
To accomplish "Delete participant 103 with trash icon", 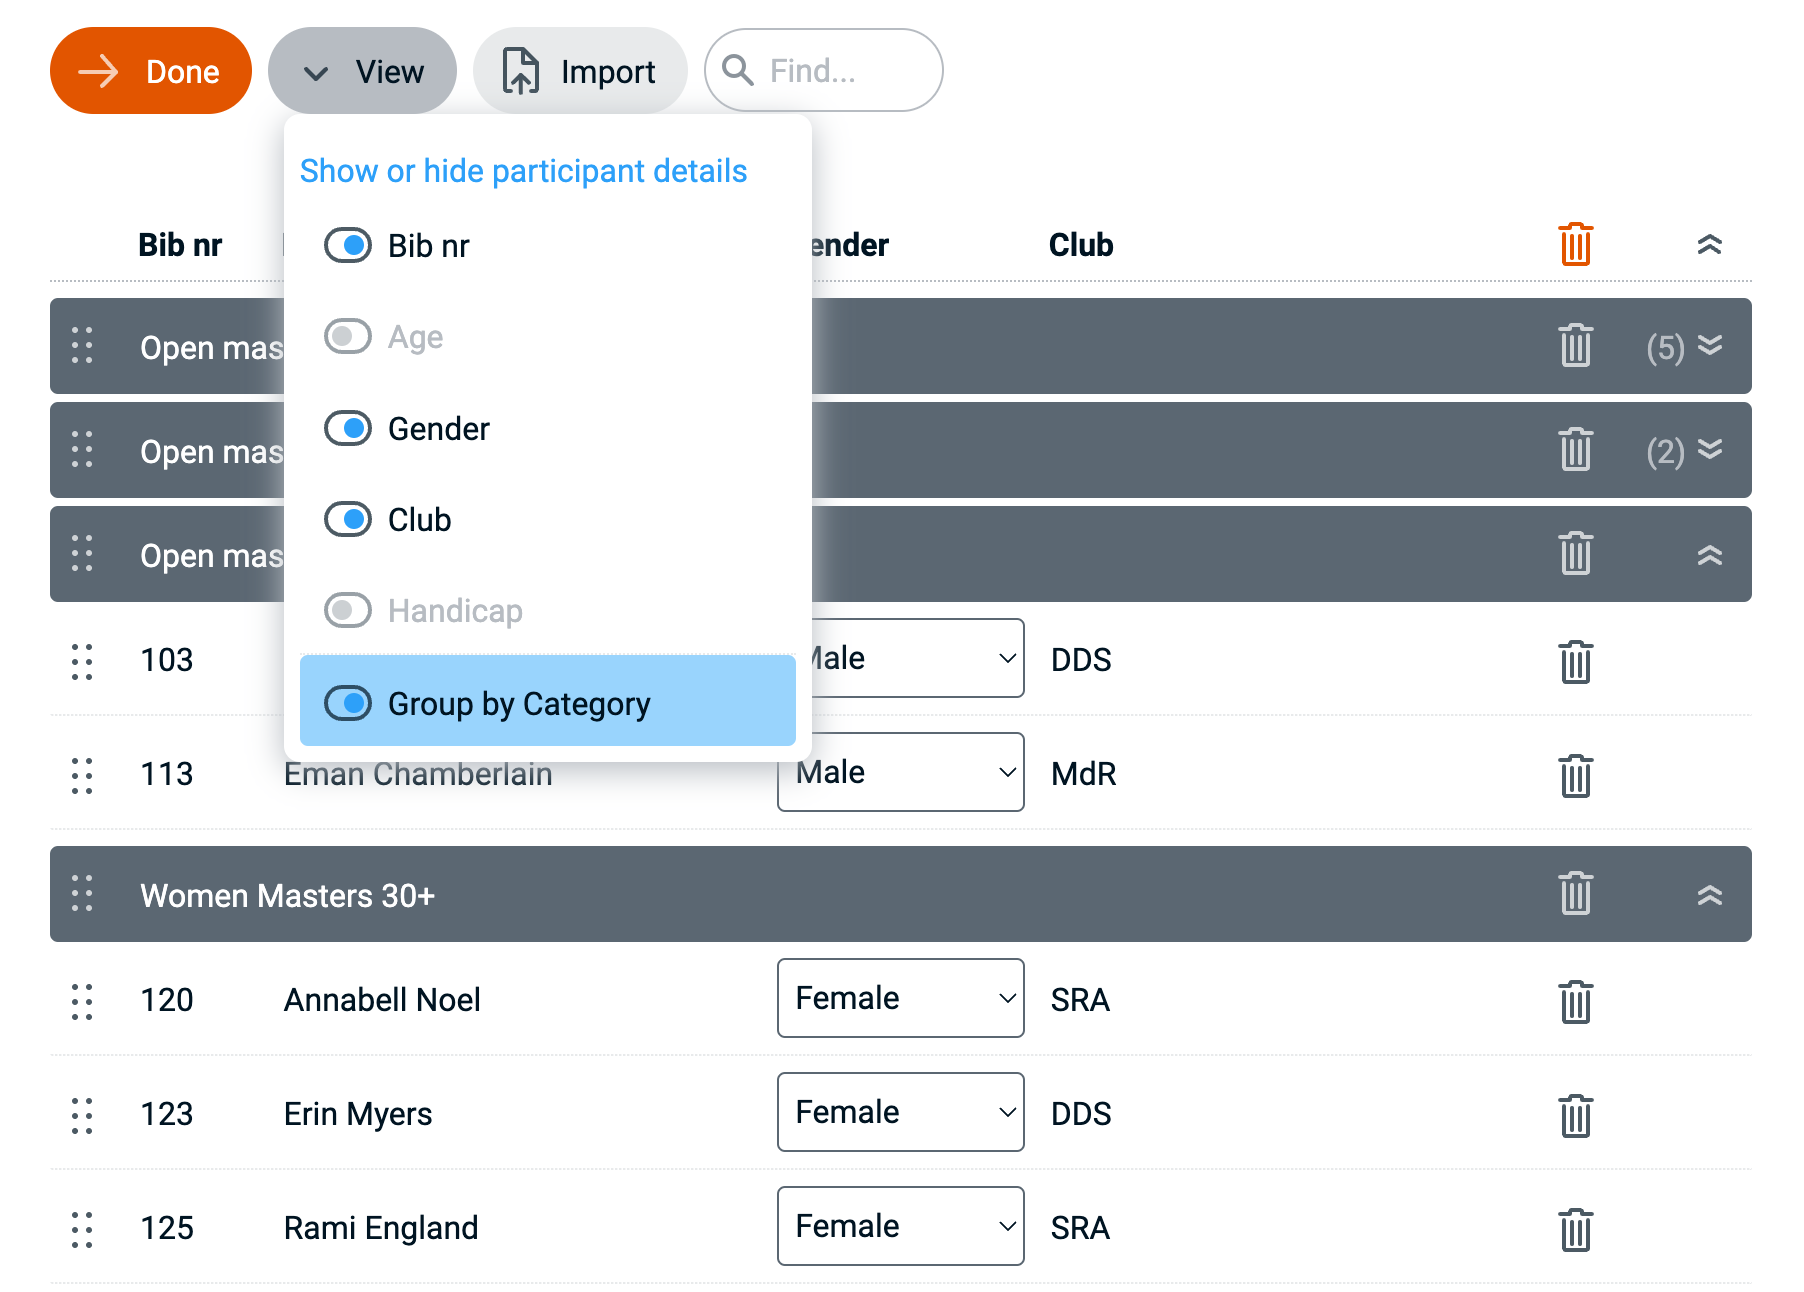I will (x=1575, y=662).
